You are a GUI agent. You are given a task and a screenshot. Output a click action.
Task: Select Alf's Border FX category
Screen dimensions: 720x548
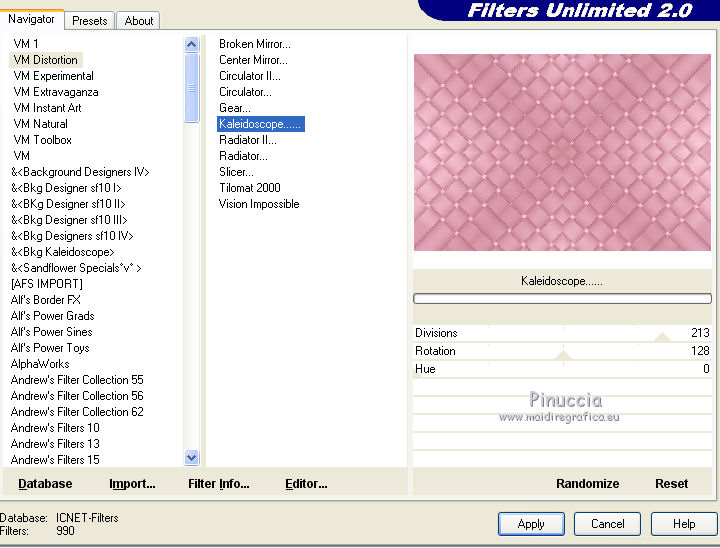[x=45, y=300]
